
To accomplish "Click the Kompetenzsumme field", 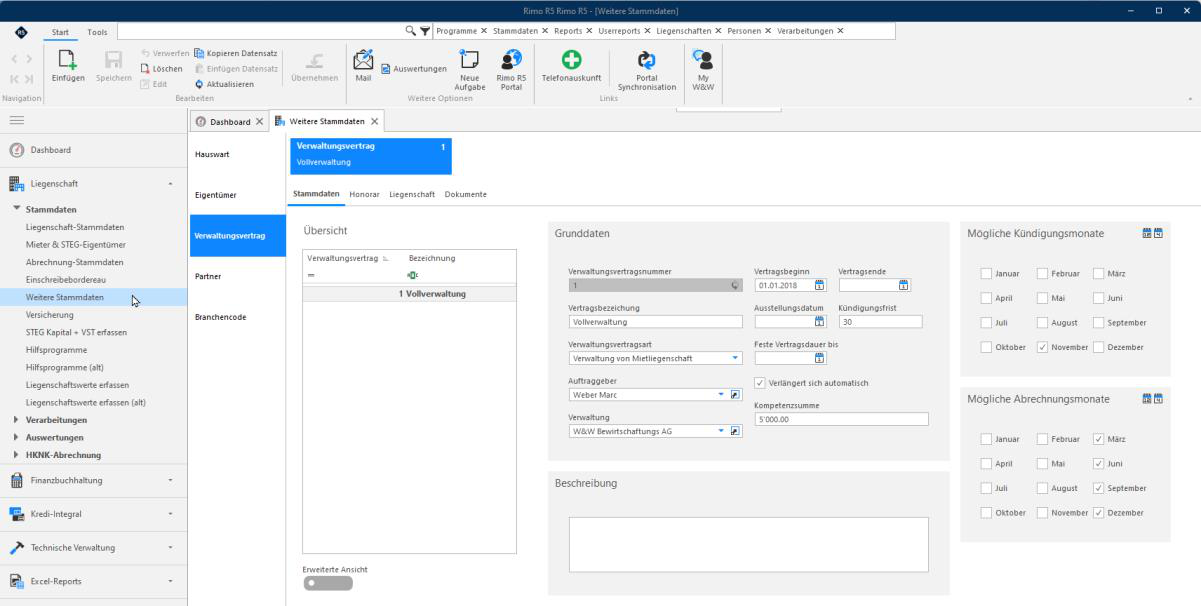I will click(841, 419).
